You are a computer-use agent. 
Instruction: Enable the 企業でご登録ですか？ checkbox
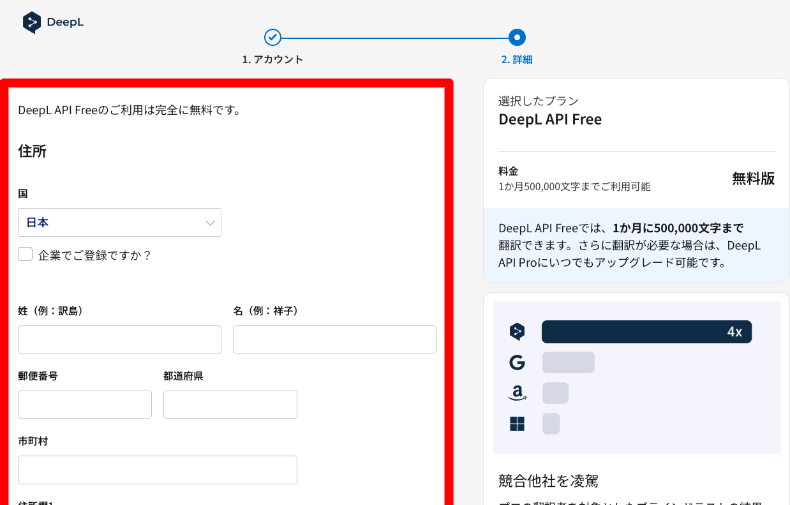click(25, 254)
